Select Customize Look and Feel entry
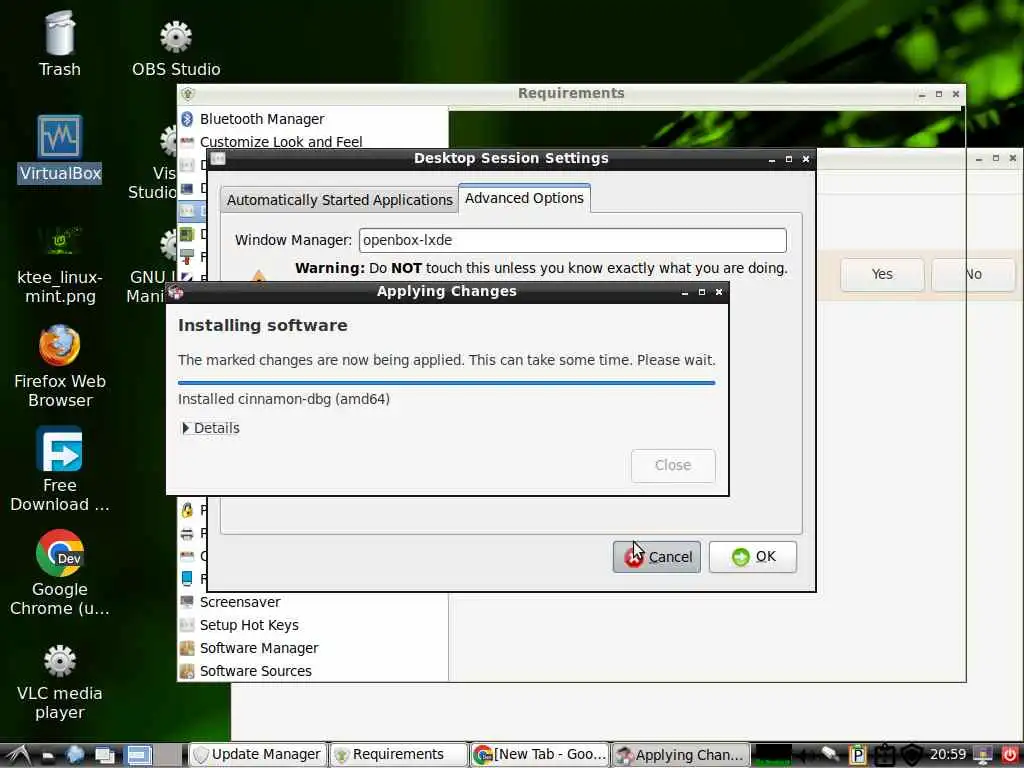Screen dimensions: 1024x768 (281, 142)
